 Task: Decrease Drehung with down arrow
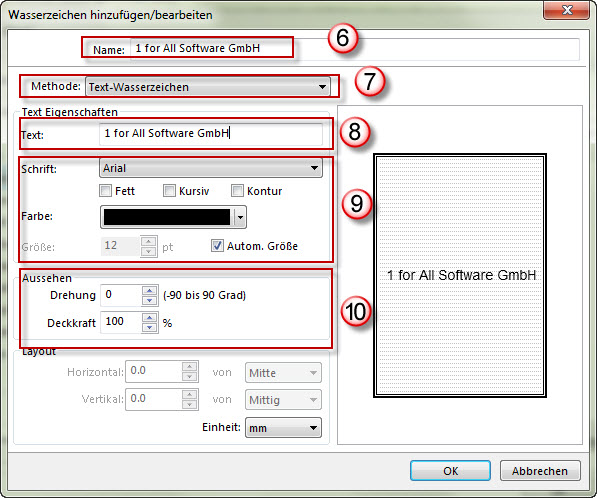(x=150, y=301)
